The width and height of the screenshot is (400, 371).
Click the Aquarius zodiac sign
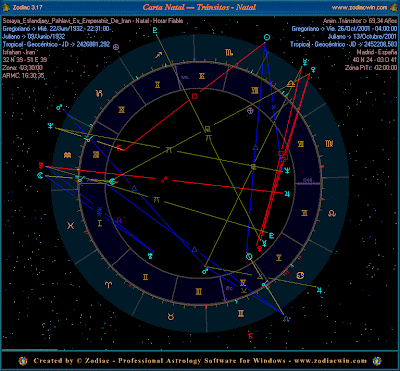click(68, 155)
